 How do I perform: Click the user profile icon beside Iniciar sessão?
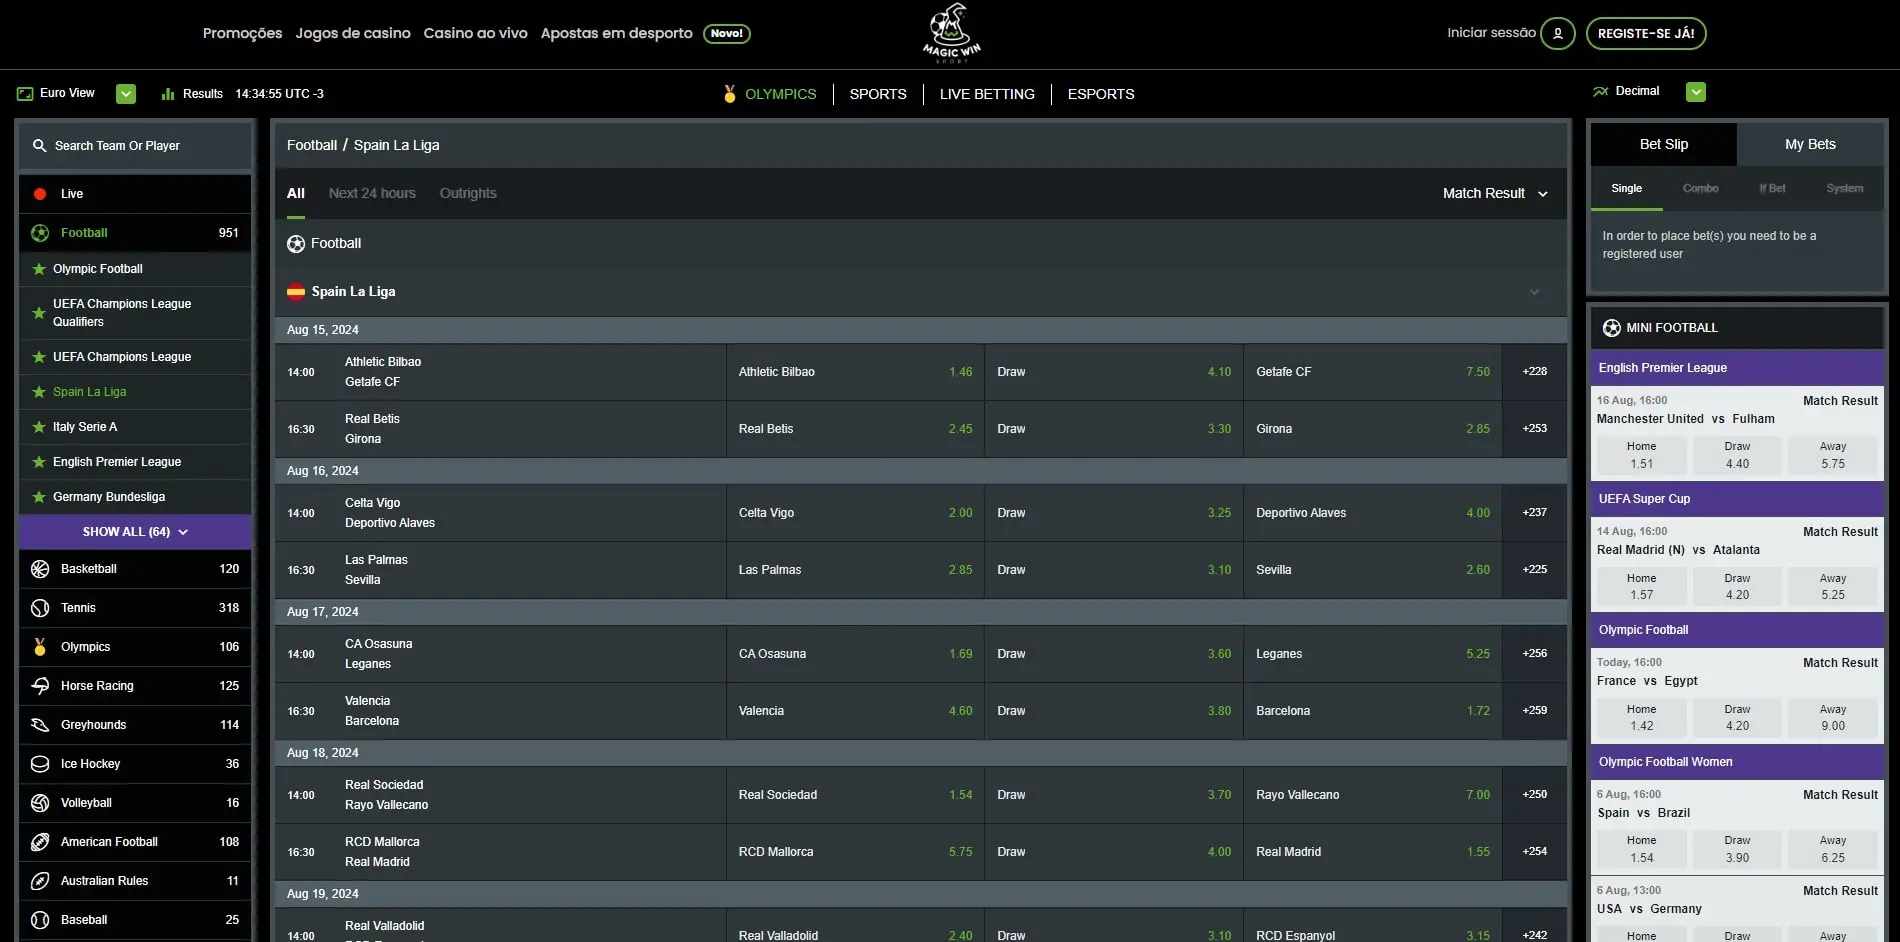point(1557,33)
